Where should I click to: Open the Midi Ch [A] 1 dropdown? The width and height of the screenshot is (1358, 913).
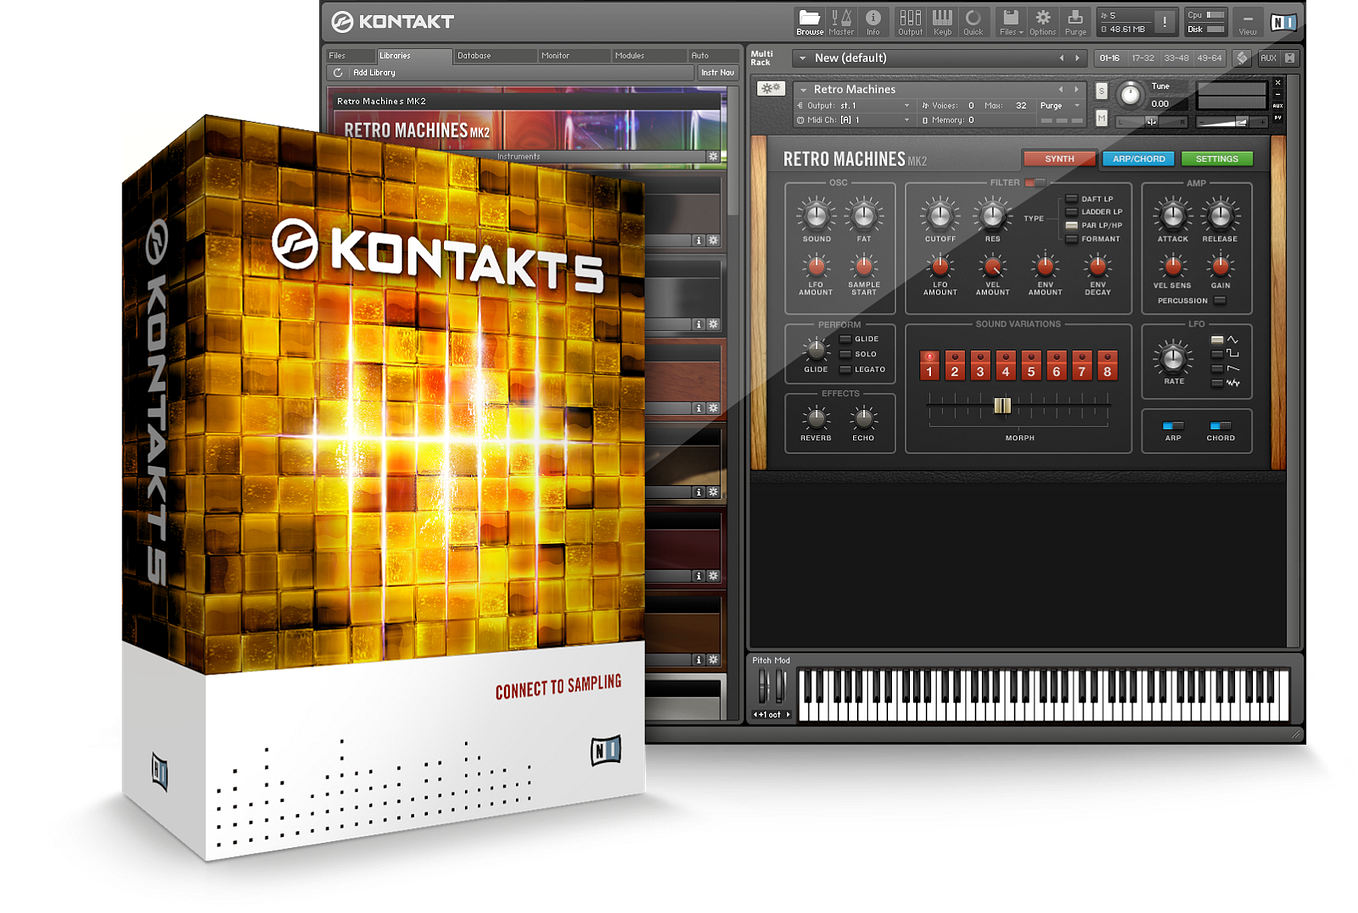(853, 120)
